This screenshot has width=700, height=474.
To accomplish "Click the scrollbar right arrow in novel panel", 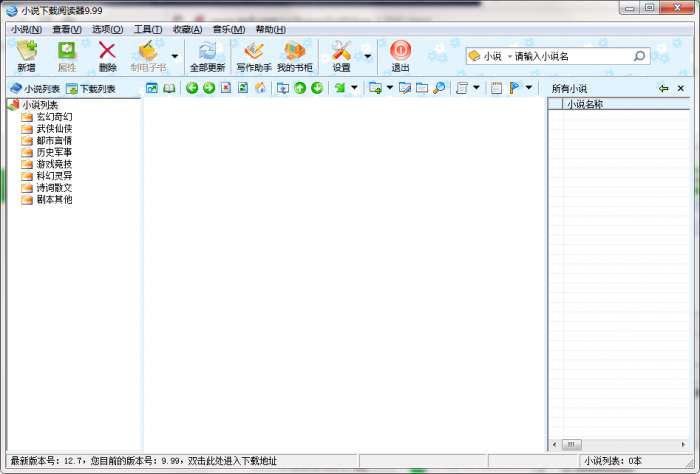I will [x=683, y=445].
